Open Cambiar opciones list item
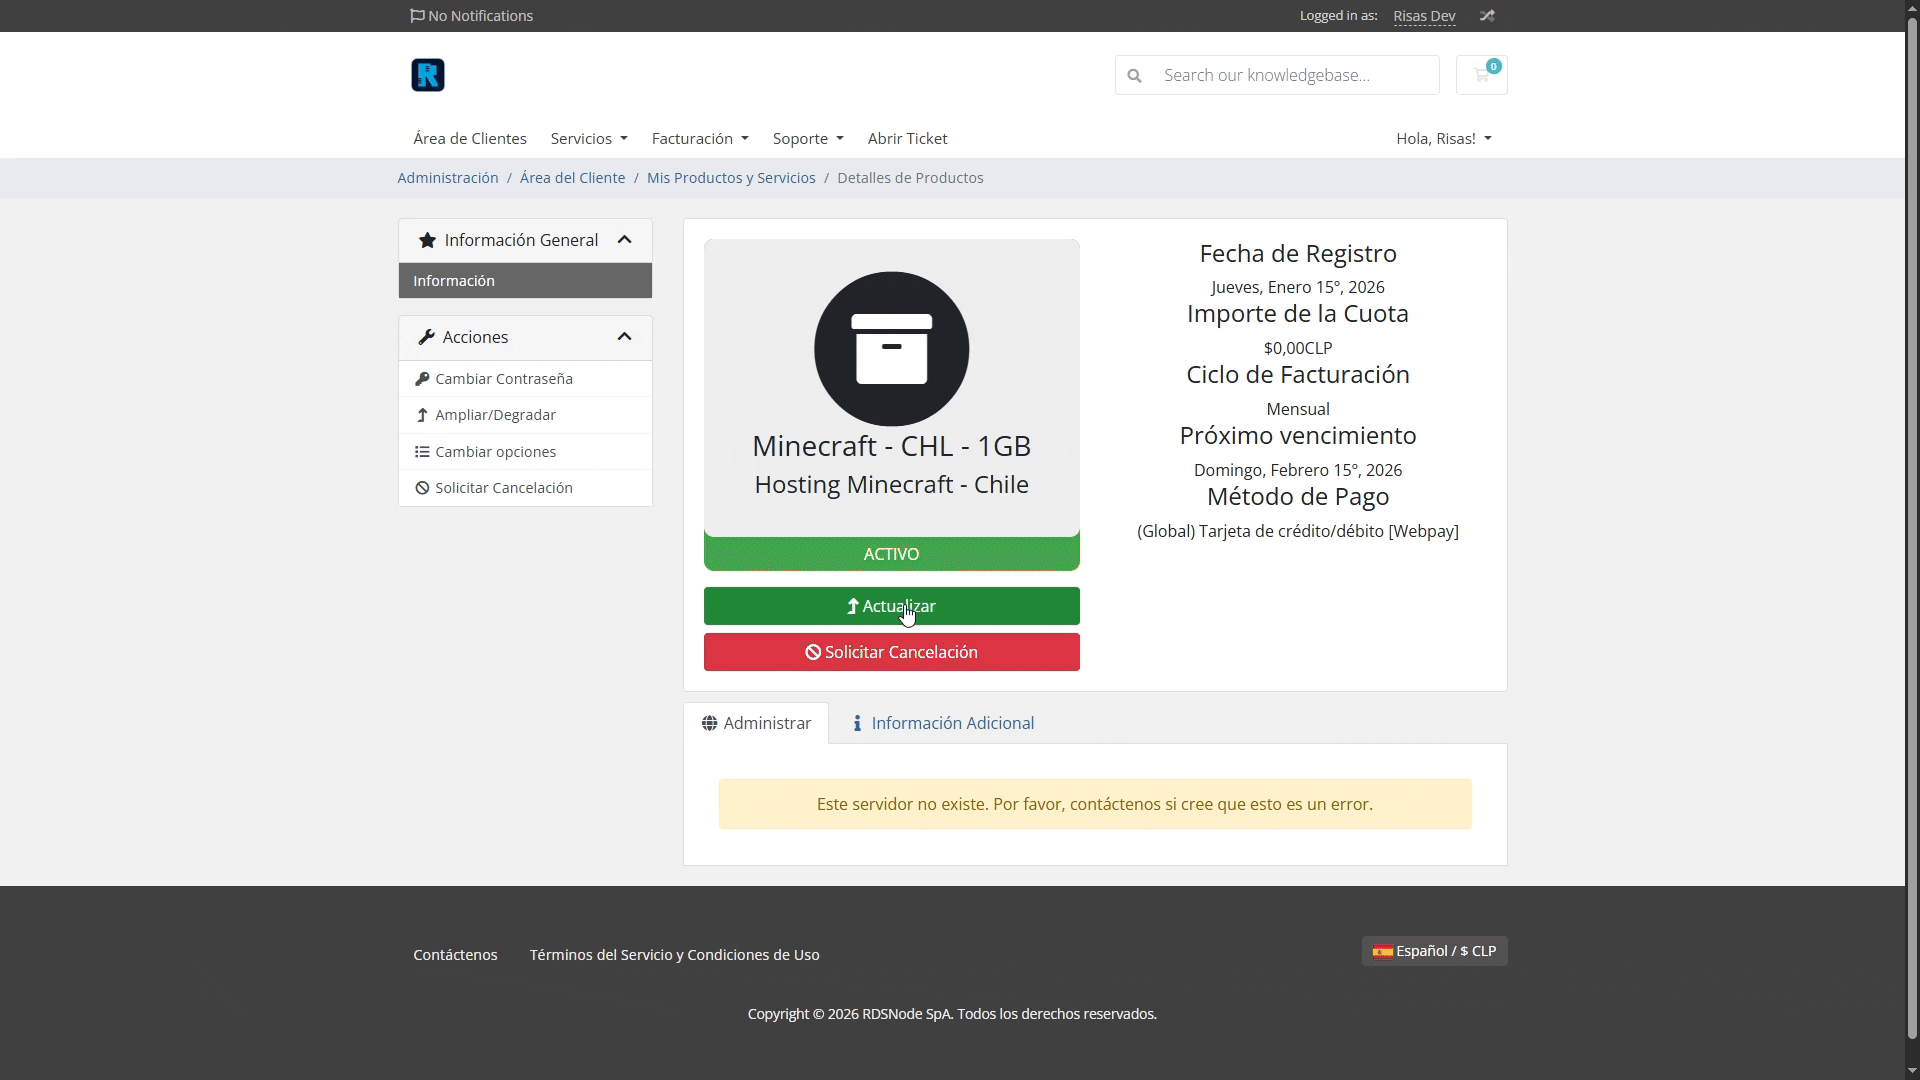The image size is (1920, 1080). (x=495, y=452)
